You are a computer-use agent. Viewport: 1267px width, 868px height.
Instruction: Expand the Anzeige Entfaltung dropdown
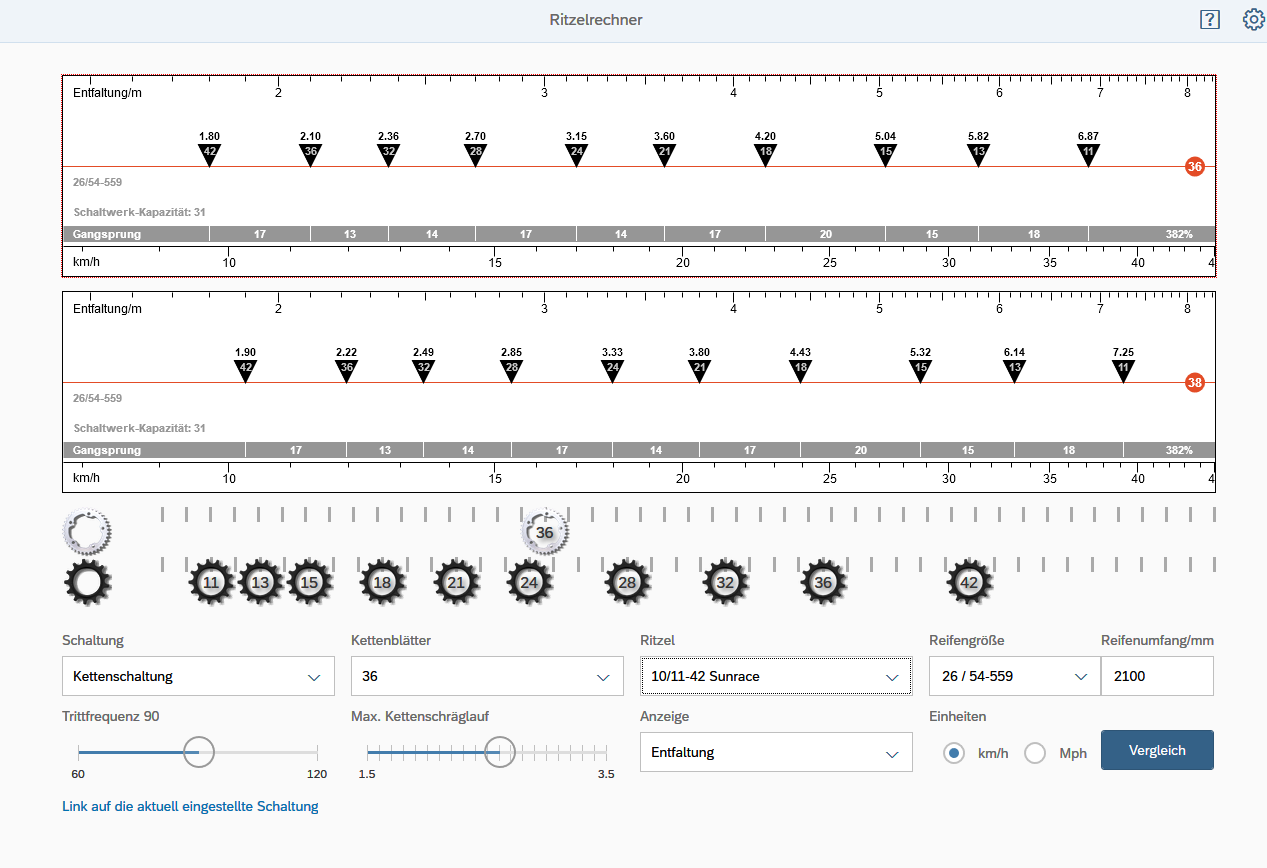click(x=776, y=752)
